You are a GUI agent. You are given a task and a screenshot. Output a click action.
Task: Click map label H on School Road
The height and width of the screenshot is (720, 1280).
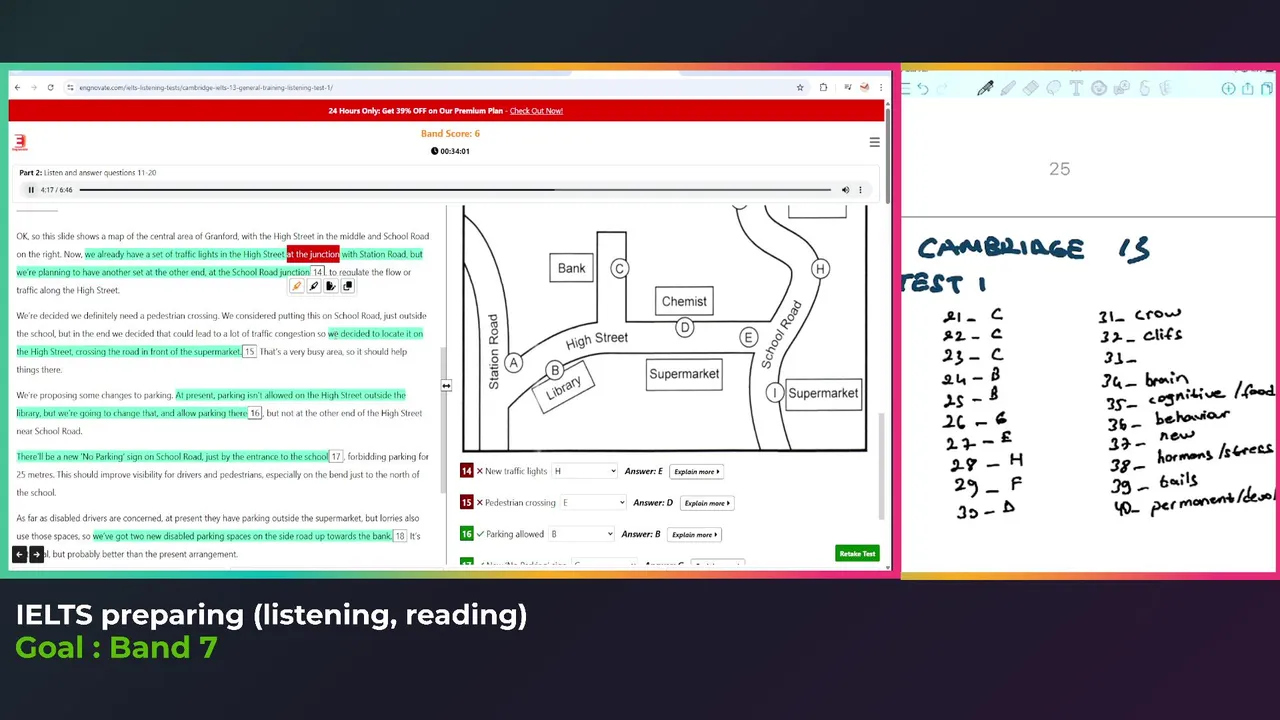(x=820, y=268)
